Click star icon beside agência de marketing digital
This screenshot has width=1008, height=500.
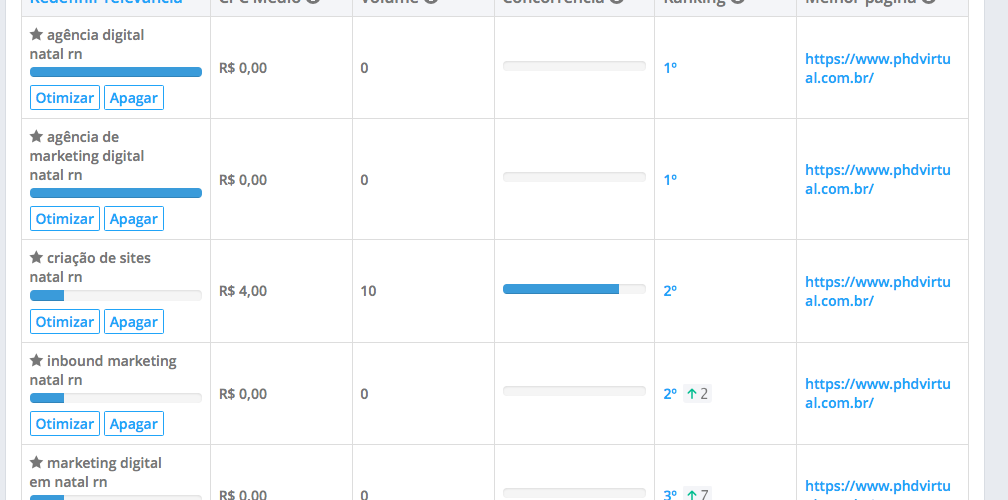coord(36,136)
